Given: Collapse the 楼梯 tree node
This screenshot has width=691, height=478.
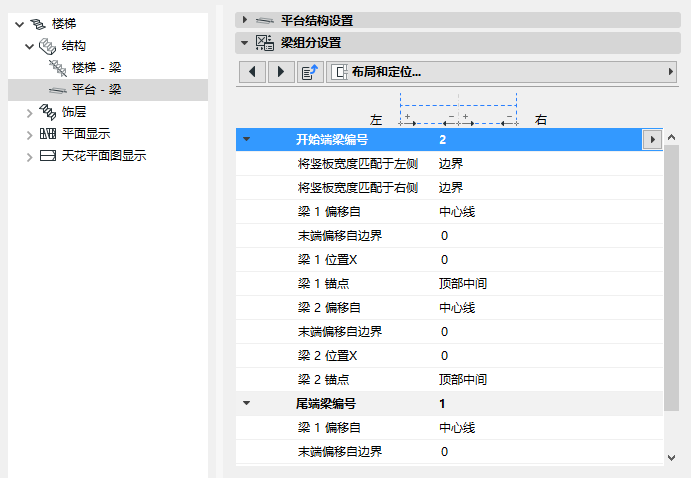Looking at the screenshot, I should click(x=19, y=24).
